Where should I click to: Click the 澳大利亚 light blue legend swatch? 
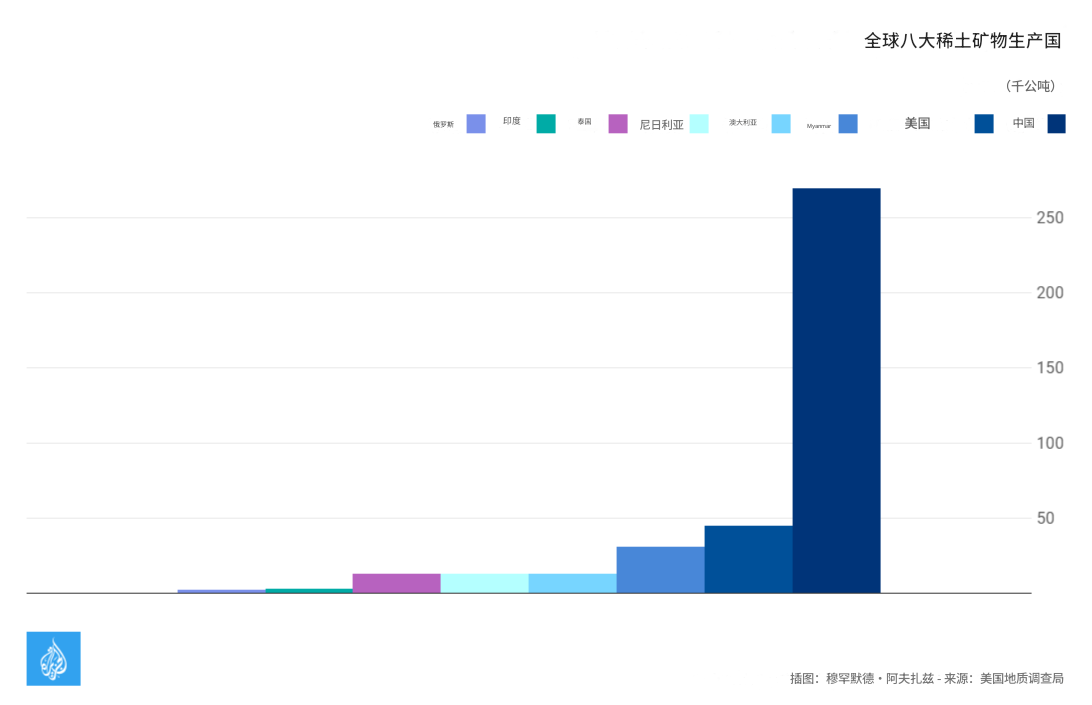pyautogui.click(x=781, y=124)
